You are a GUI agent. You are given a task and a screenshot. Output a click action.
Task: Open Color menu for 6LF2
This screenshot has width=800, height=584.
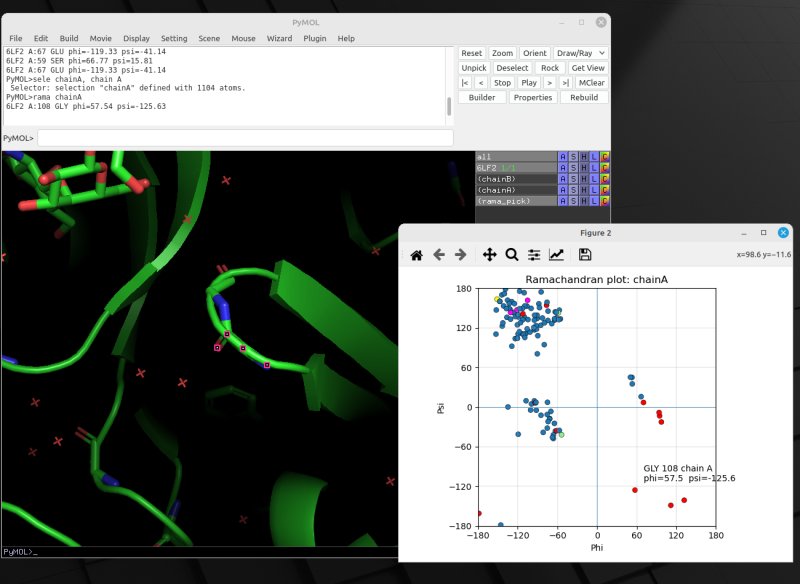pos(605,168)
